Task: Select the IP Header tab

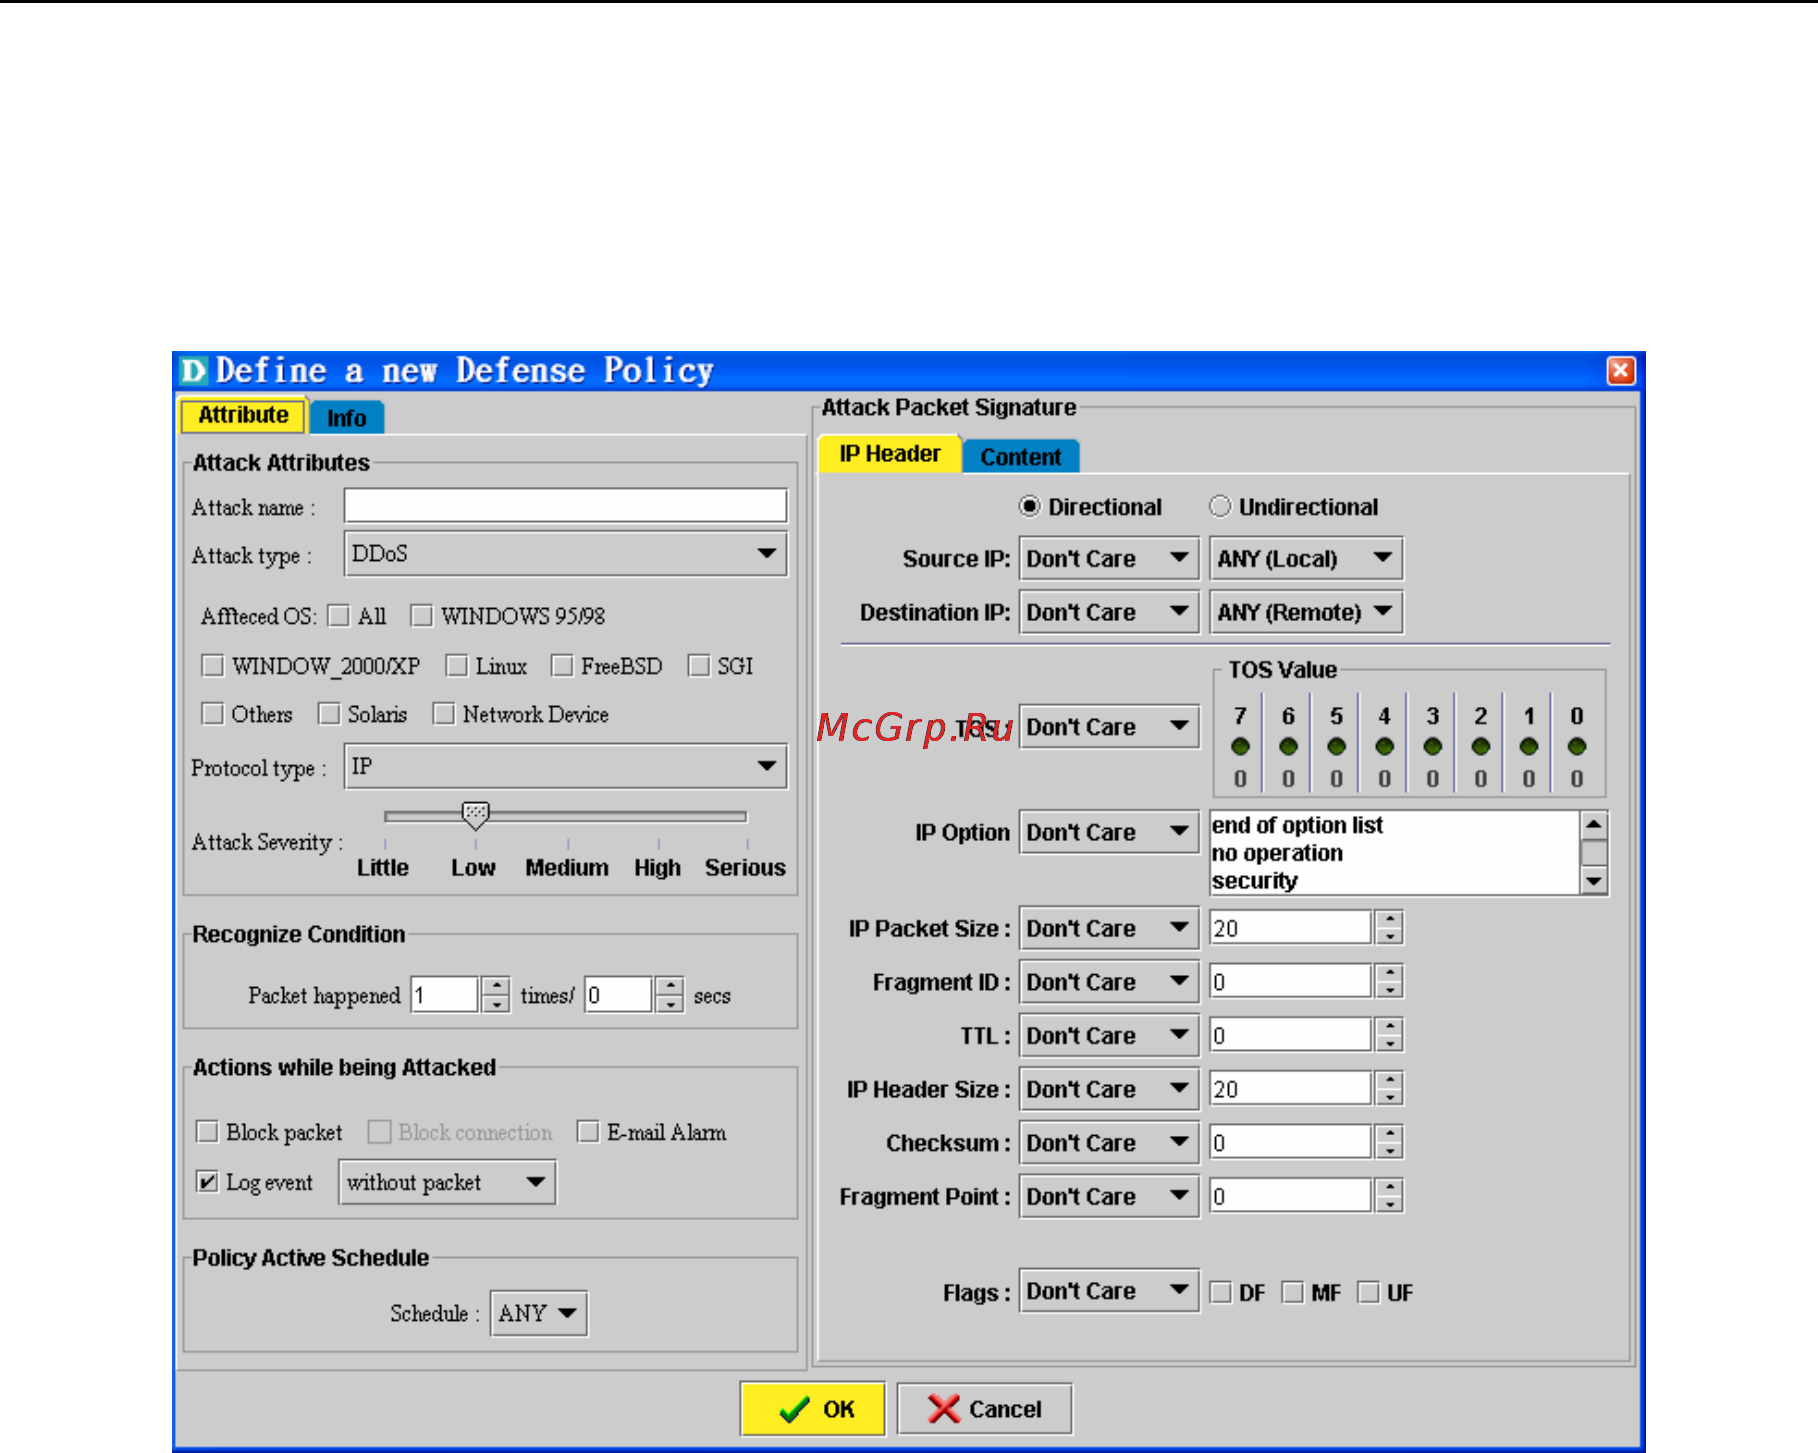Action: 890,454
